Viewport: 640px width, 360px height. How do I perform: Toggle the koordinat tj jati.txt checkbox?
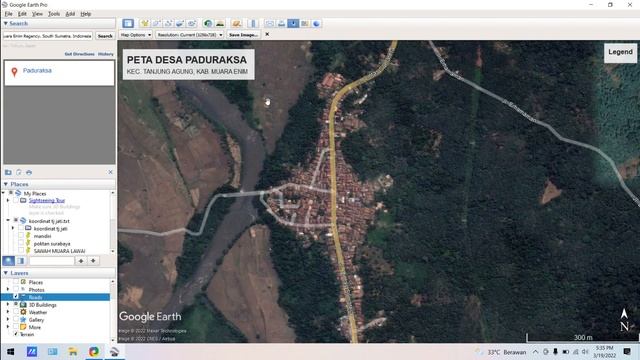pyautogui.click(x=16, y=220)
